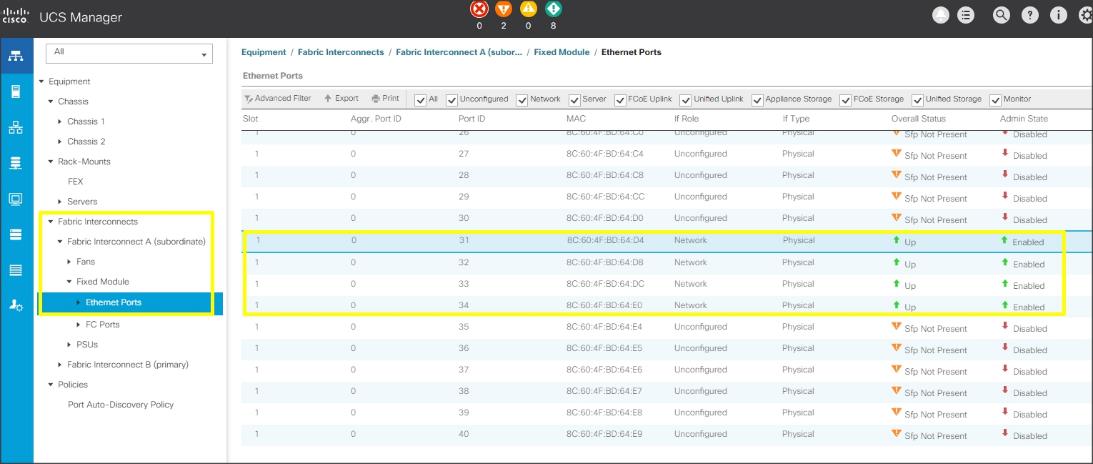Select Port Auto-Discovery Policy tree item
Screen dimensions: 1093x464
121,405
